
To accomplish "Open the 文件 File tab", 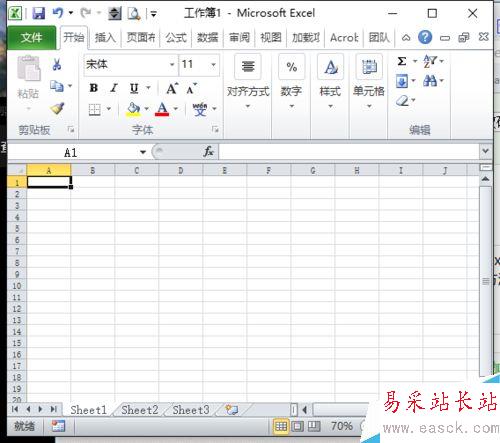I will (x=32, y=37).
